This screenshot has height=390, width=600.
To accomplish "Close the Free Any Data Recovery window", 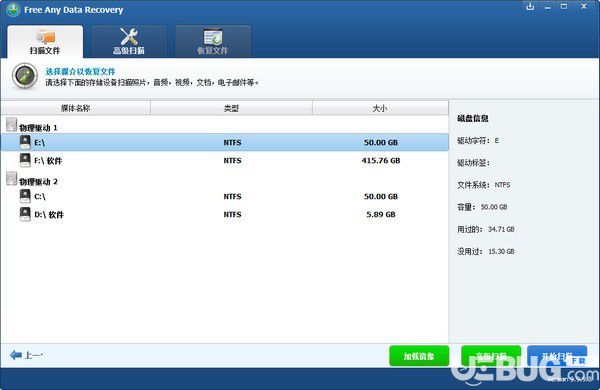I will tap(584, 7).
